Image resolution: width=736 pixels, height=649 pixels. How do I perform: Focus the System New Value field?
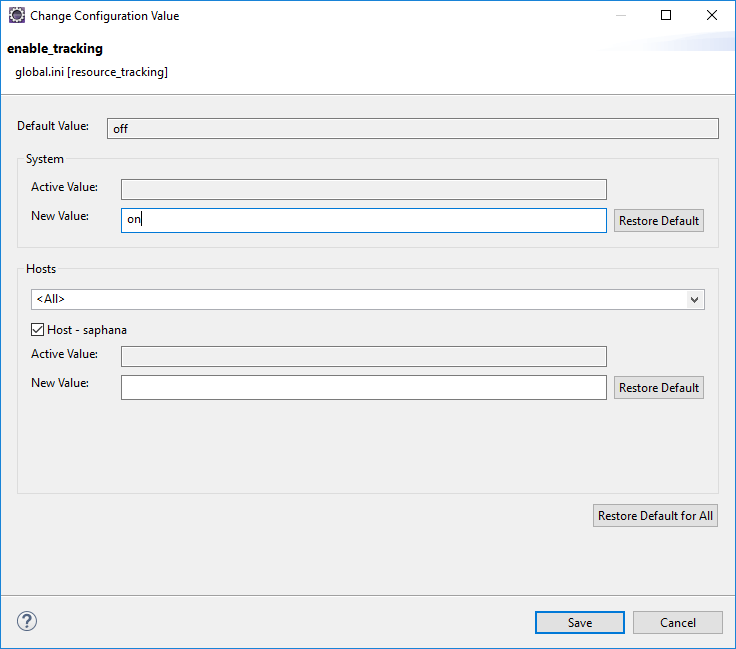(363, 220)
